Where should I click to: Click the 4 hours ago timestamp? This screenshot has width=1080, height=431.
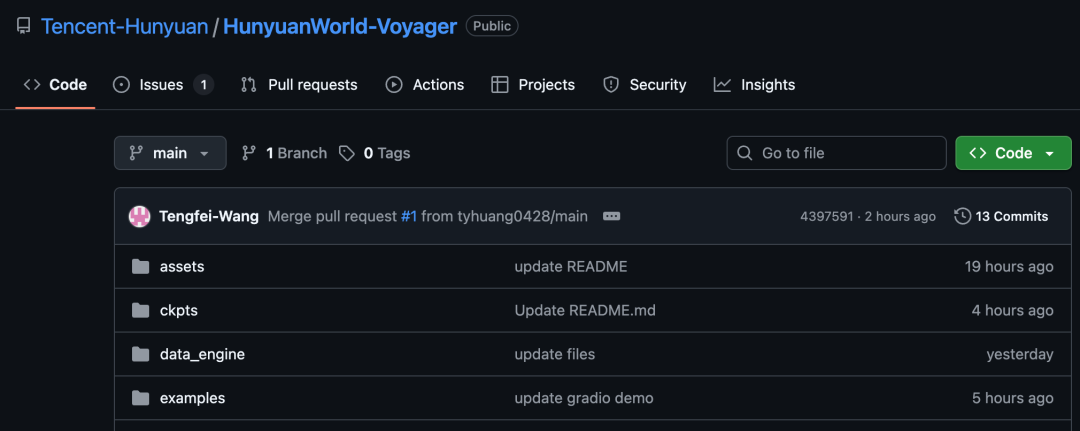point(1012,311)
